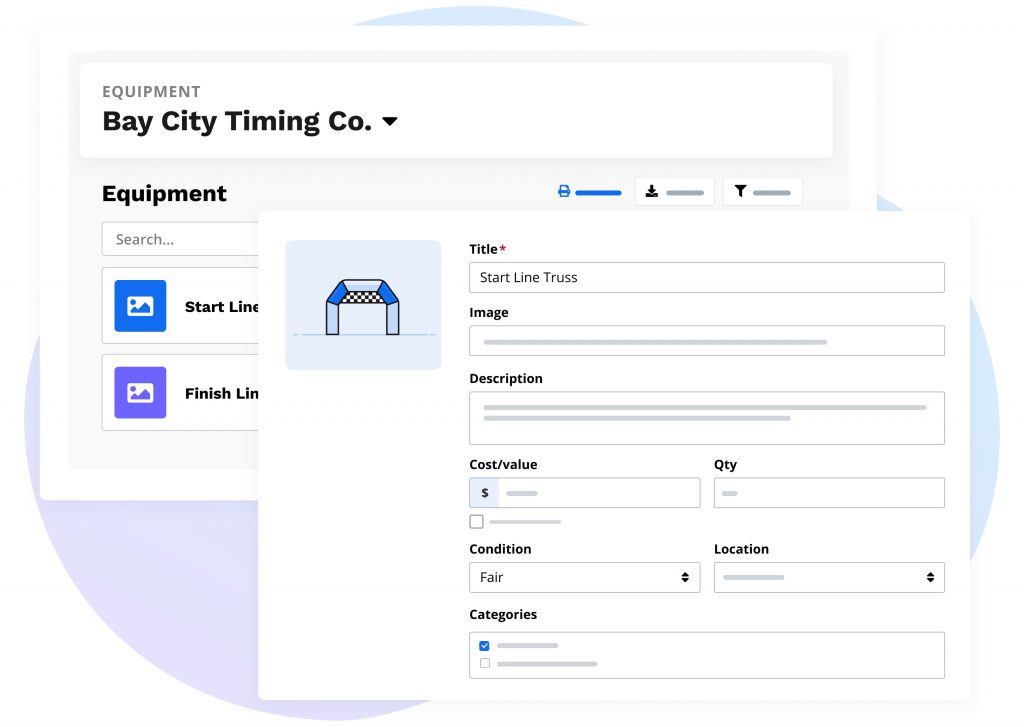Uncheck the first checked category checkbox
This screenshot has height=727, width=1024.
click(x=485, y=646)
